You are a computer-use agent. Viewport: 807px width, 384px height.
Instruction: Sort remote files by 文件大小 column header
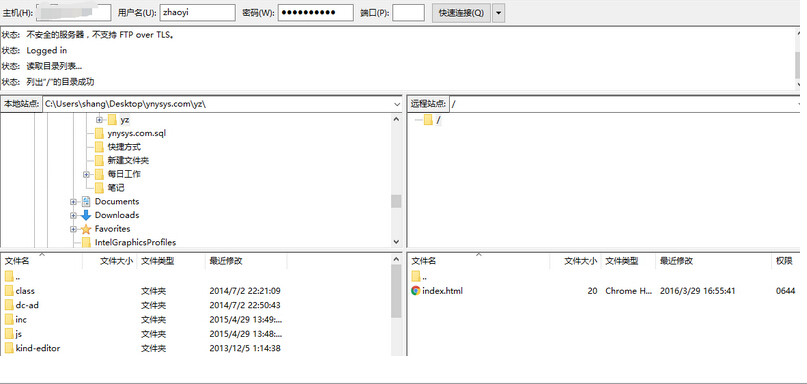click(575, 261)
